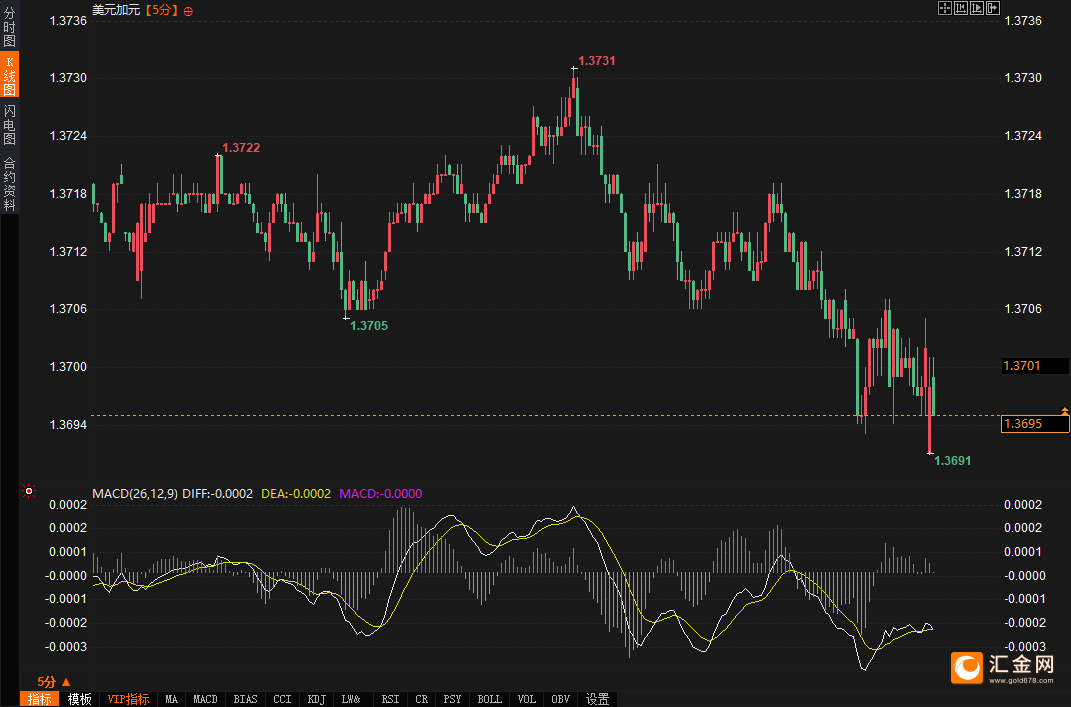Click the exit-arrow panel icon at top right

[x=993, y=8]
